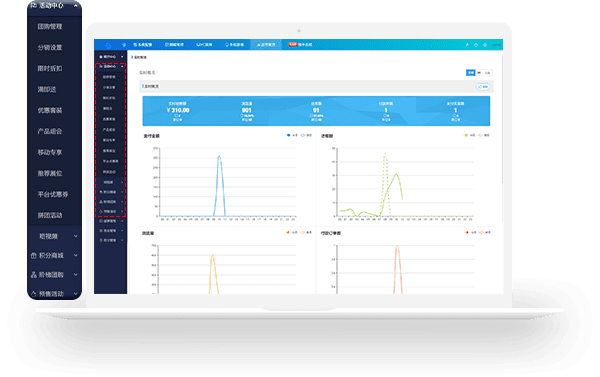Image resolution: width=600 pixels, height=377 pixels.
Task: Click the 积分商城 gift icon
Action: [x=34, y=256]
